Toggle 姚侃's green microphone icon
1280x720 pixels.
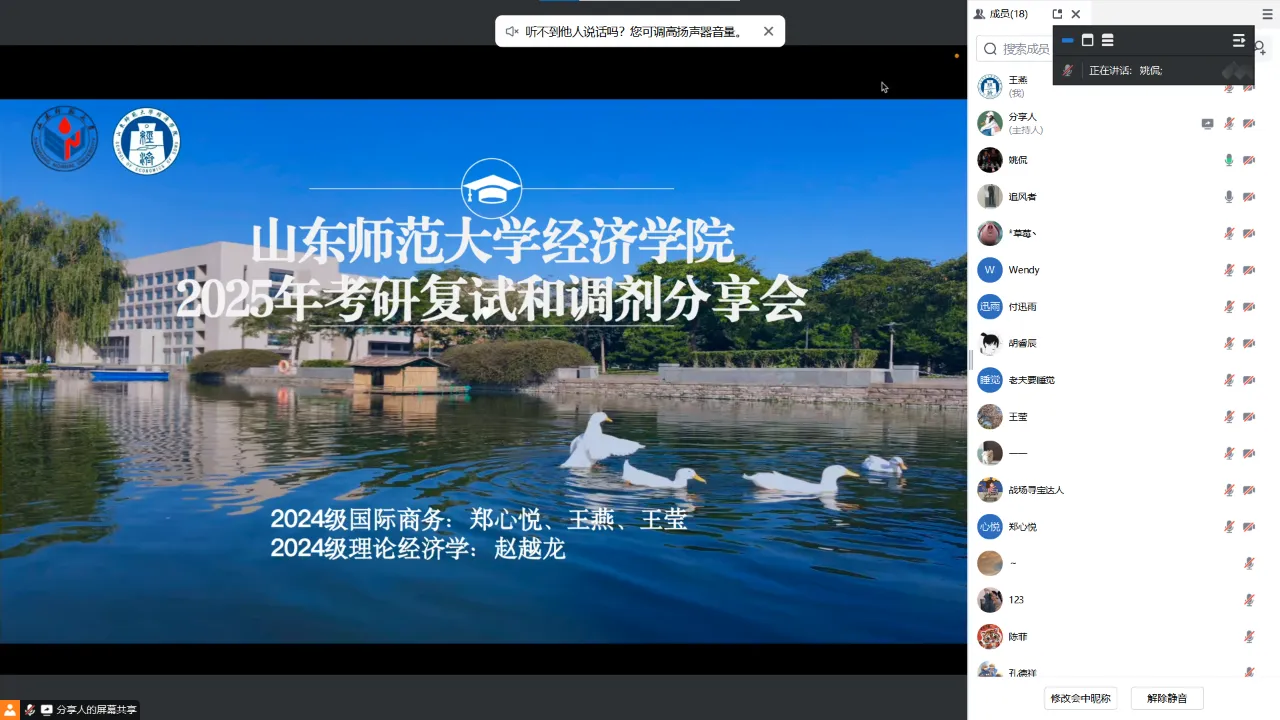(x=1229, y=160)
